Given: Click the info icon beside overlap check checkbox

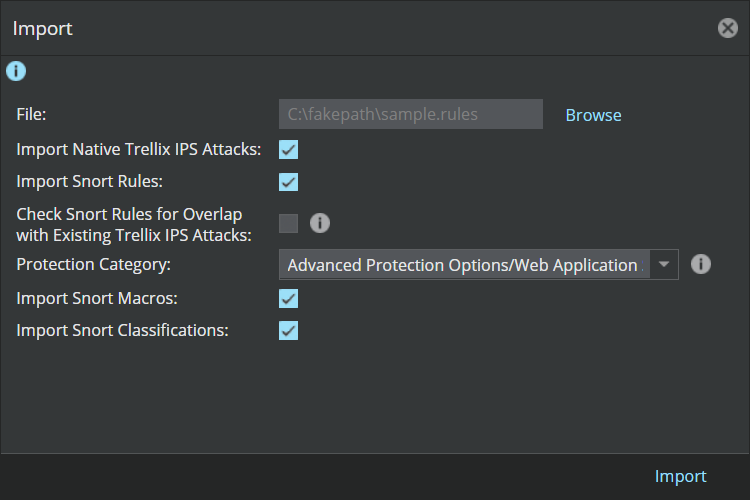Looking at the screenshot, I should pos(320,223).
